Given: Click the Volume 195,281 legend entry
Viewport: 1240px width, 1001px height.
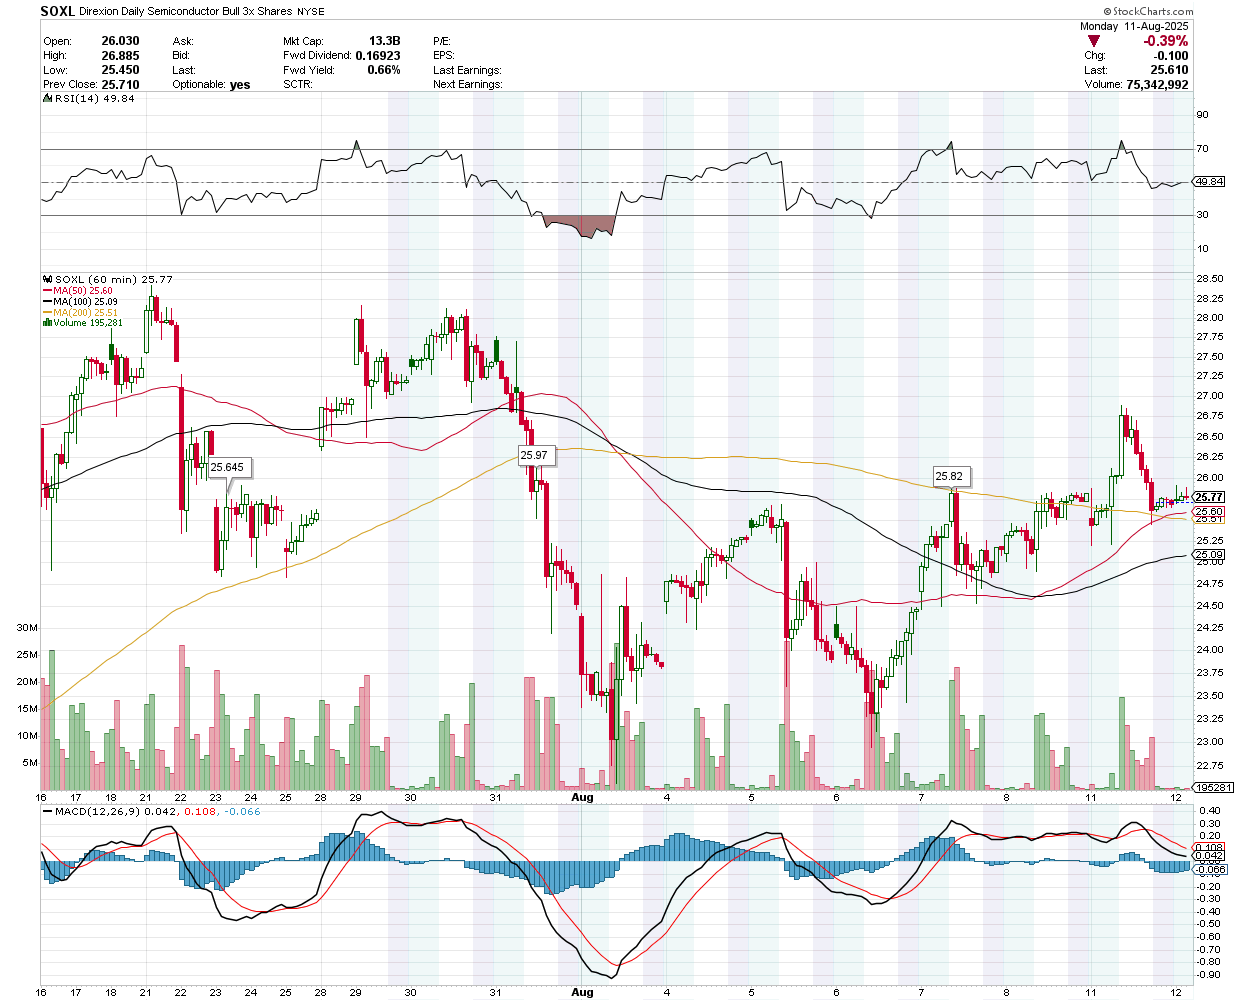Looking at the screenshot, I should click(x=88, y=323).
